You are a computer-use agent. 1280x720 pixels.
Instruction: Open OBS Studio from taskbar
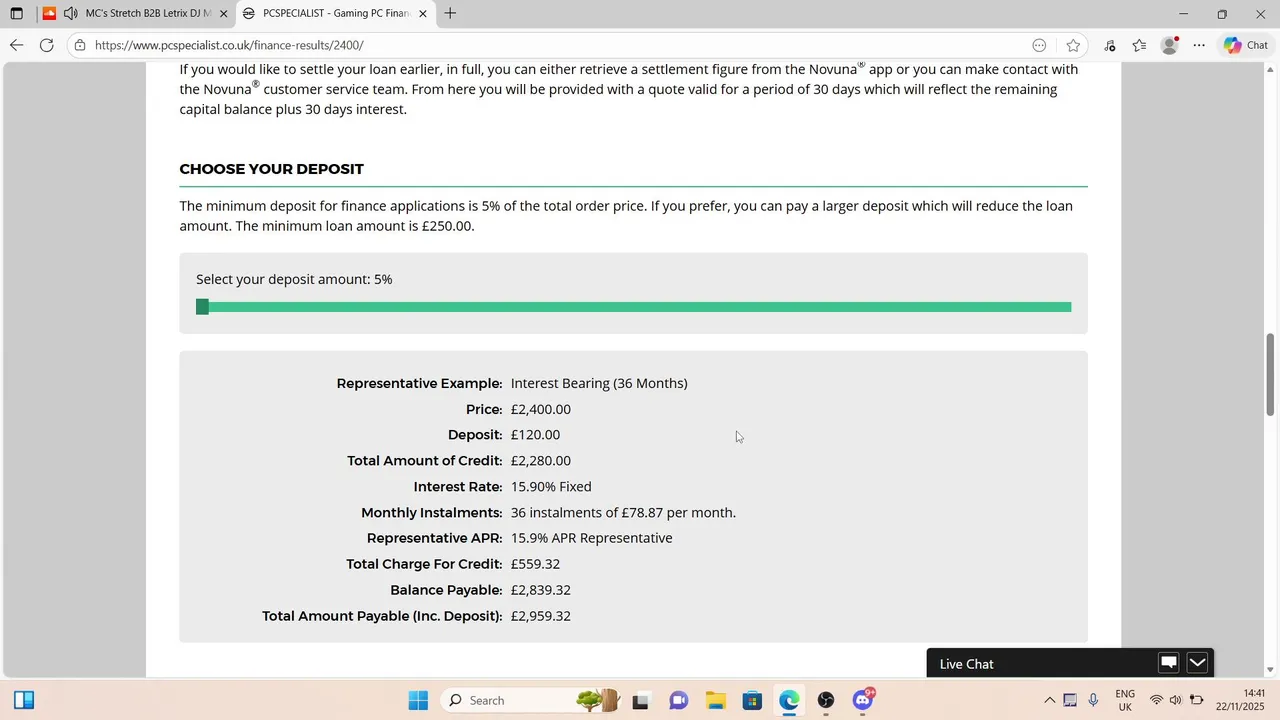(826, 700)
